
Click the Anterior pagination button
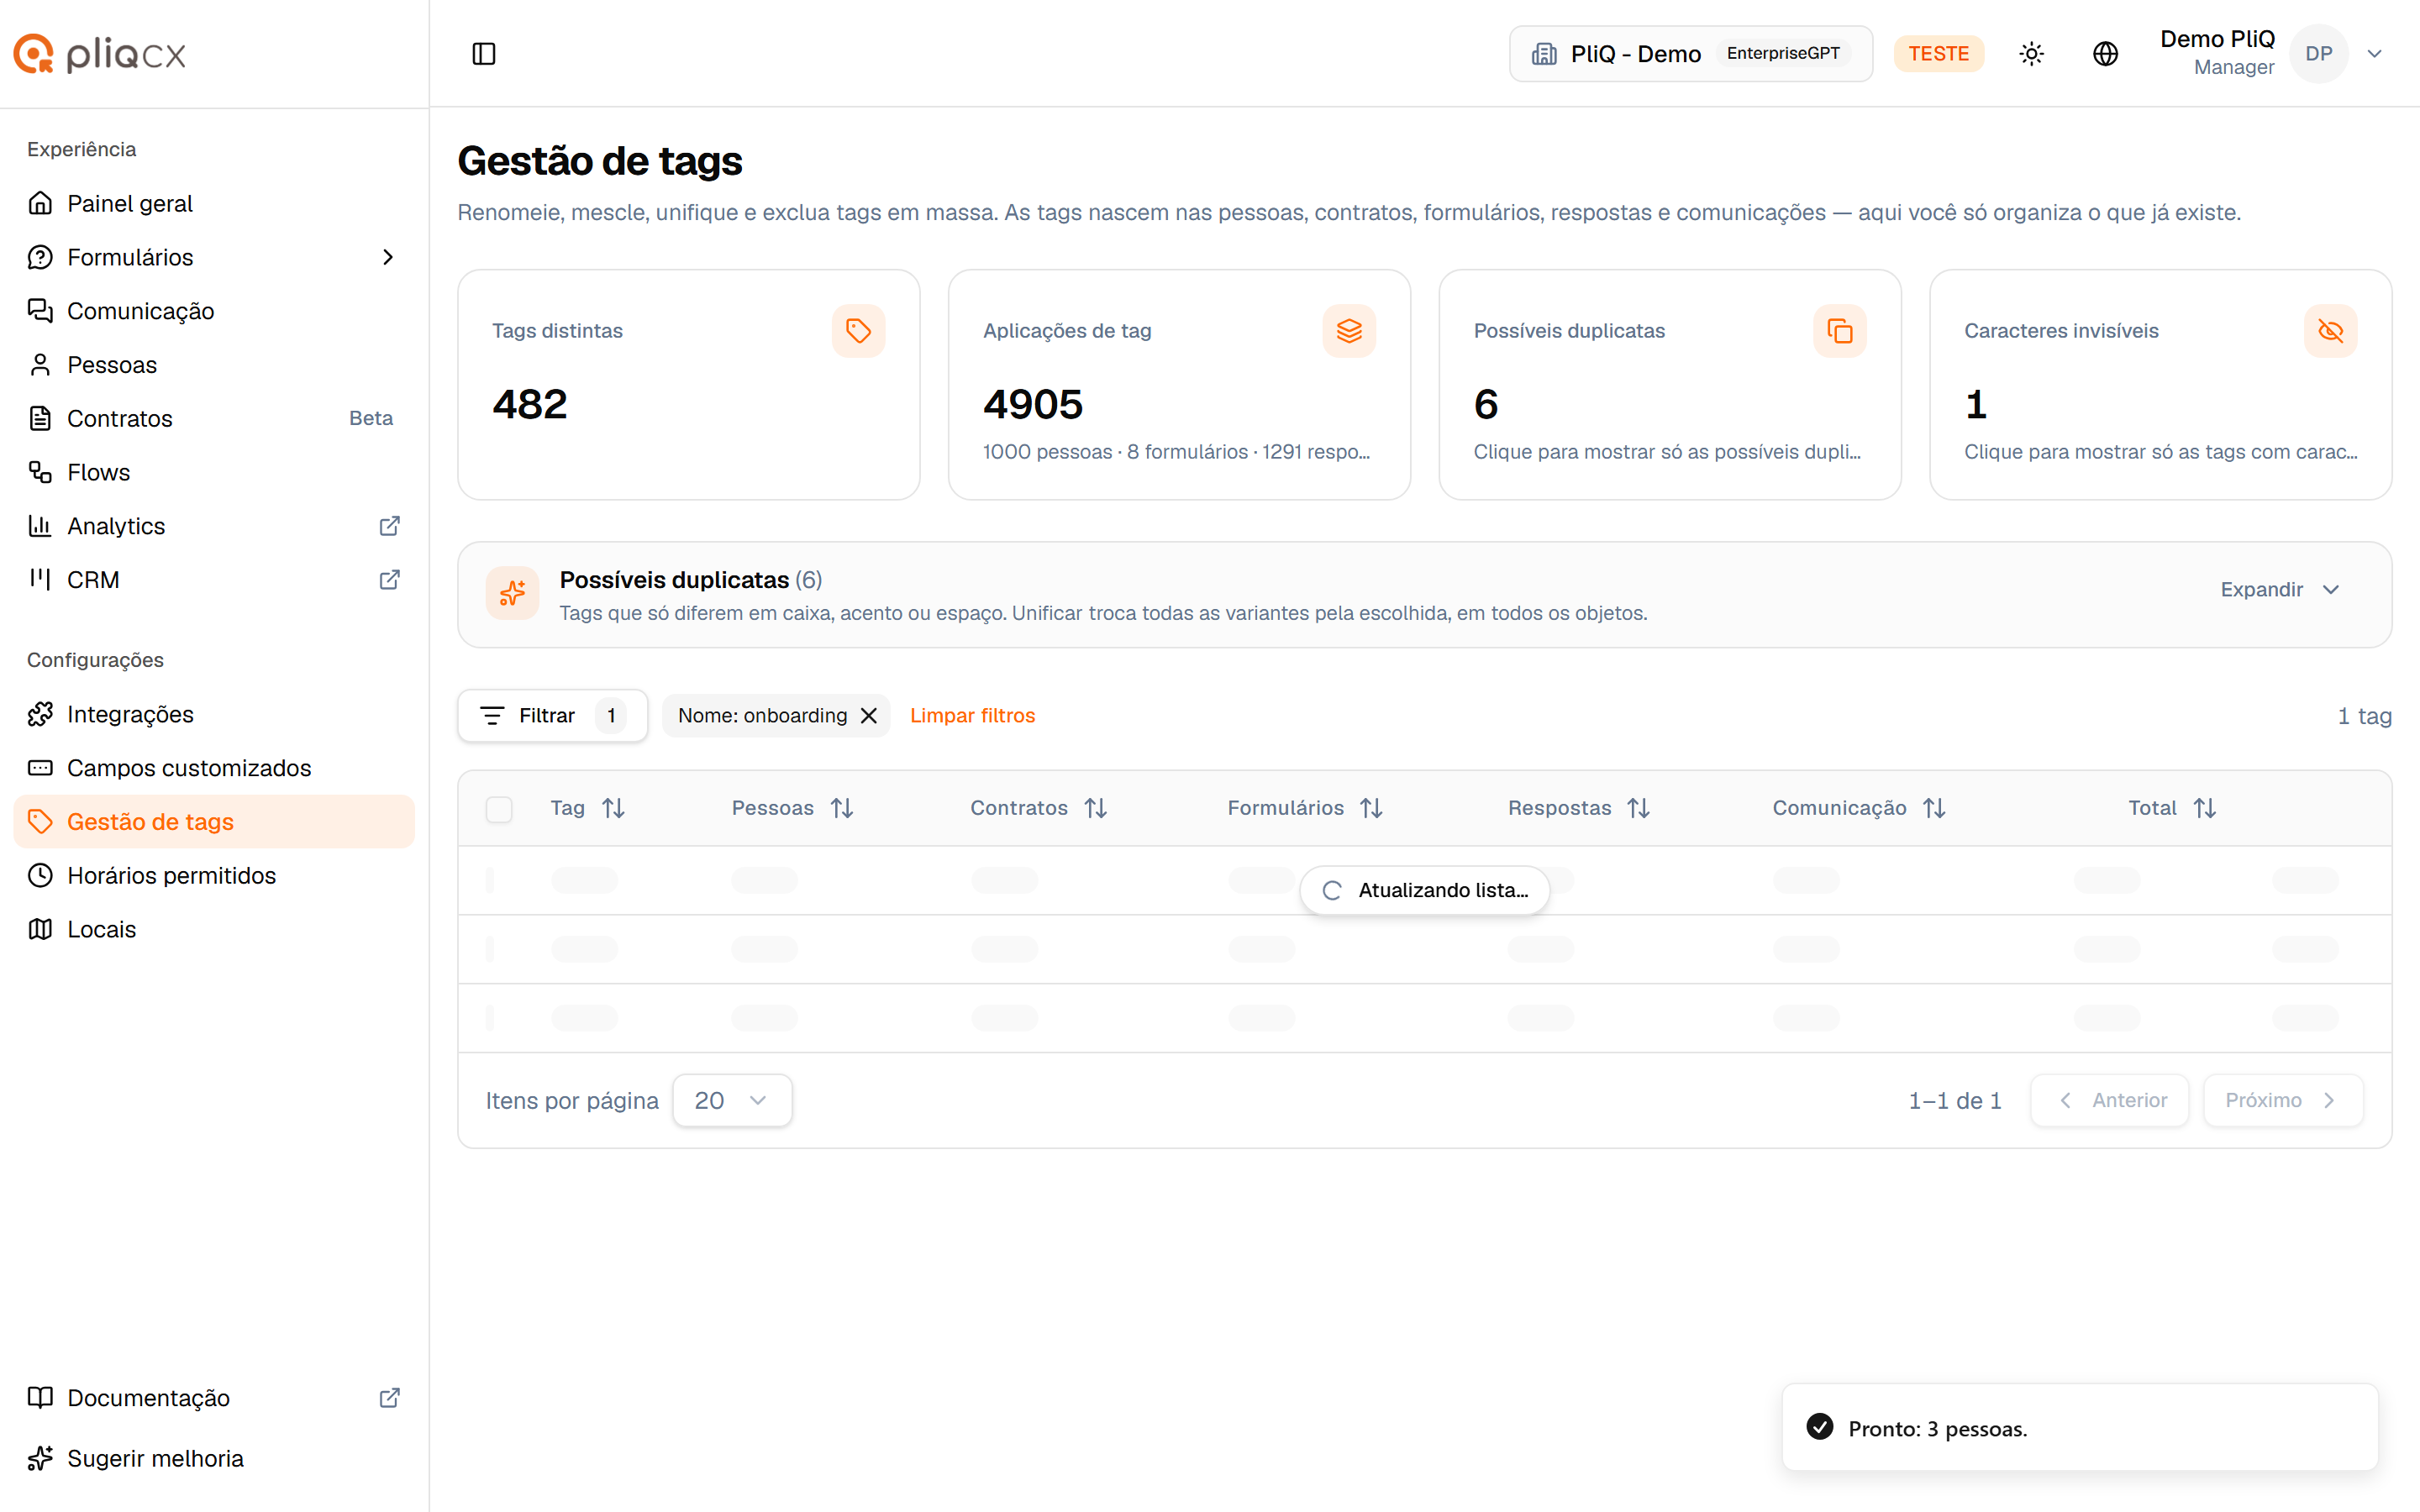pos(2110,1101)
